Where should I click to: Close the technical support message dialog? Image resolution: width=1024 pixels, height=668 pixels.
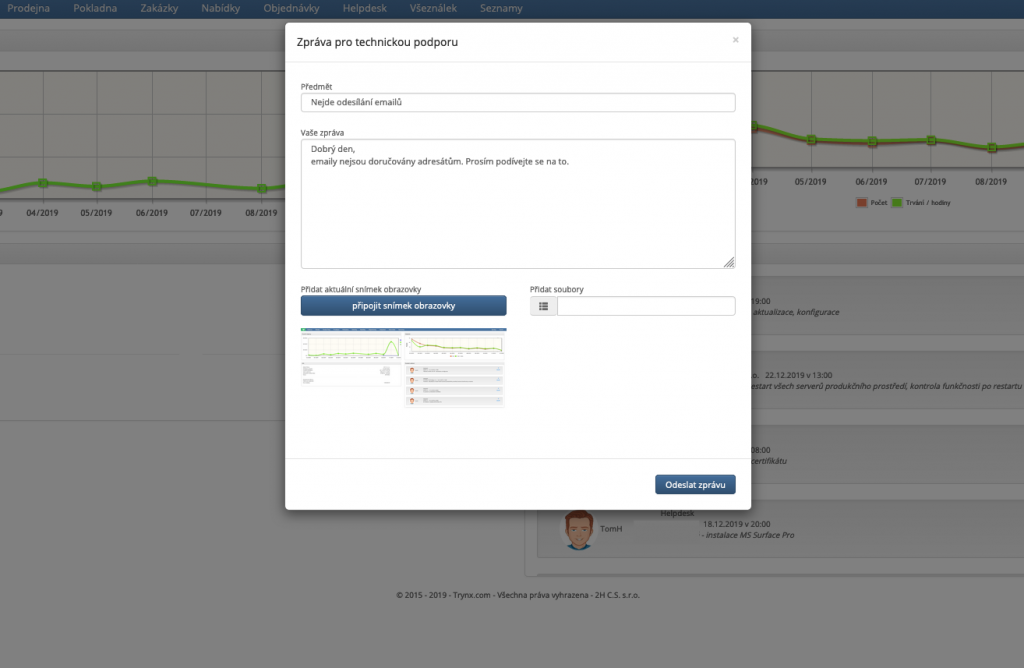click(735, 40)
